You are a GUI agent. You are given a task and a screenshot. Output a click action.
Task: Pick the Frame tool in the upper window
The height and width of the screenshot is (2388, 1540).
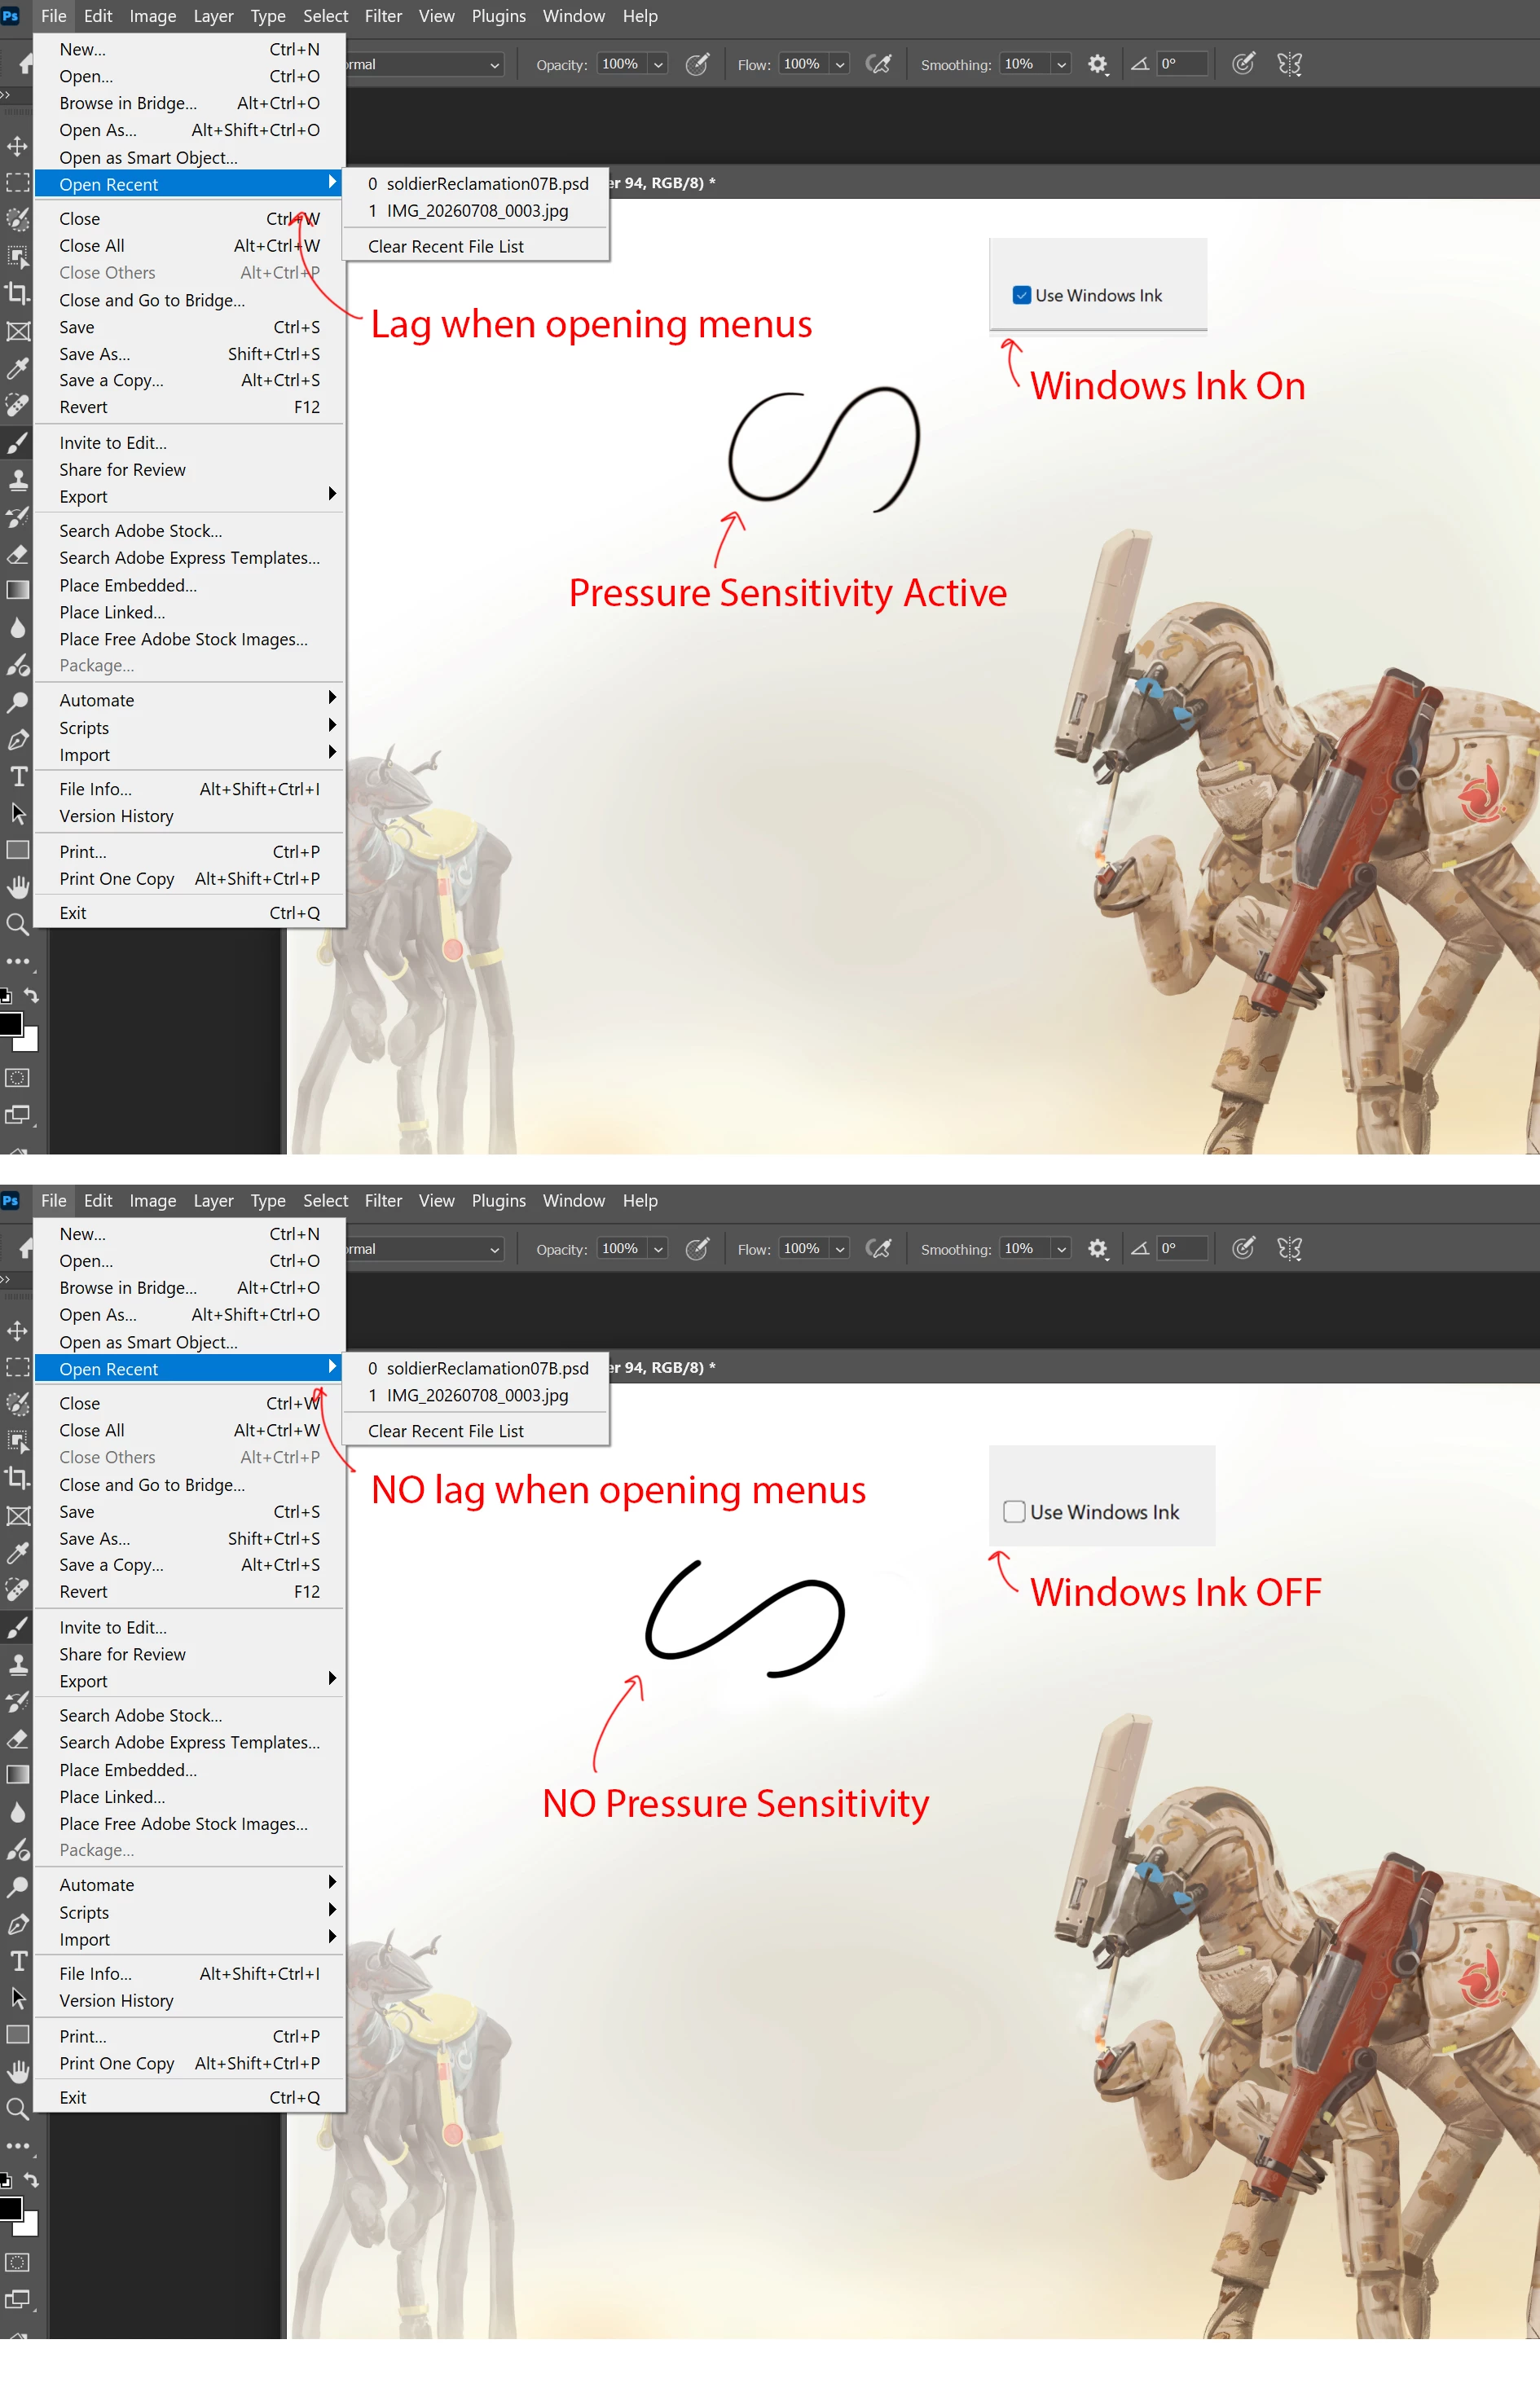17,331
